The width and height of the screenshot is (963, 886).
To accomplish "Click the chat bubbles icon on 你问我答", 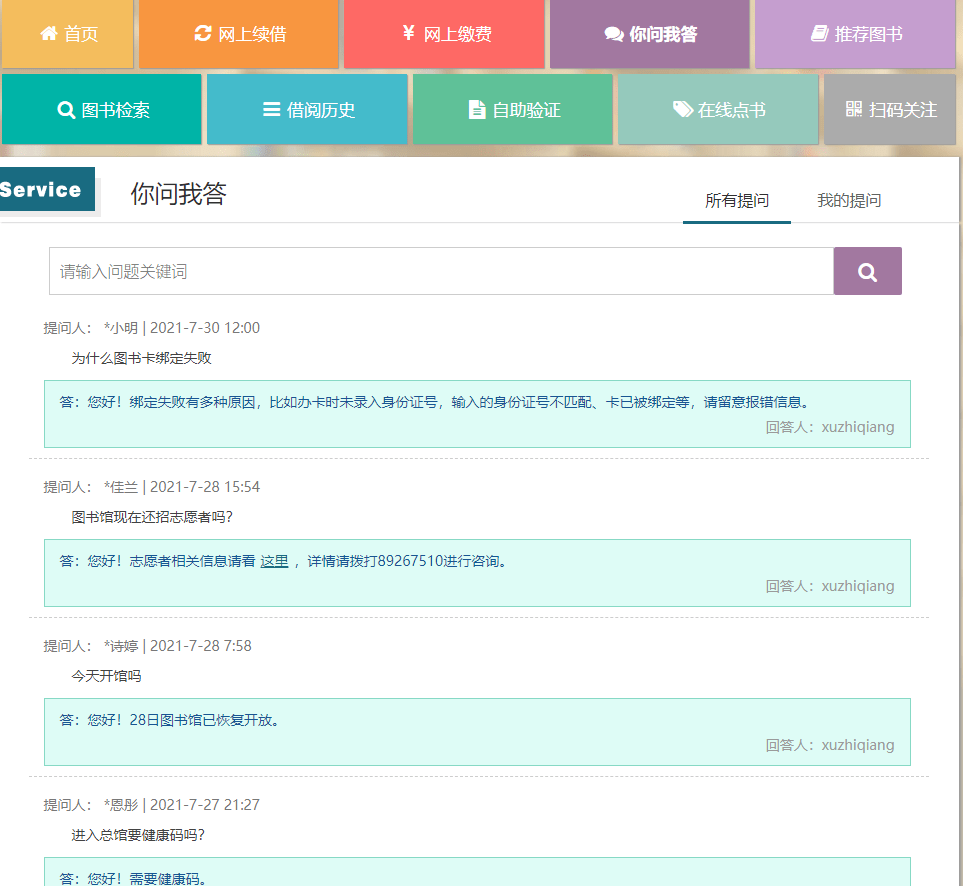I will 614,34.
